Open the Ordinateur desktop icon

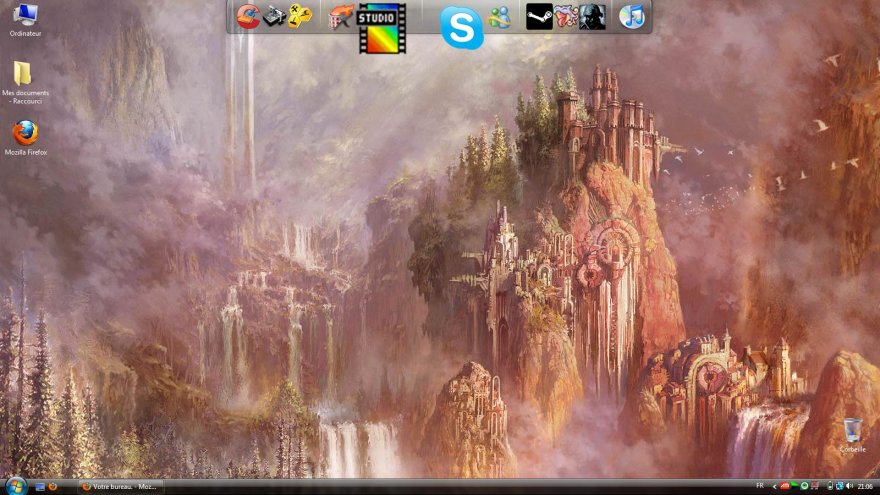[x=24, y=15]
